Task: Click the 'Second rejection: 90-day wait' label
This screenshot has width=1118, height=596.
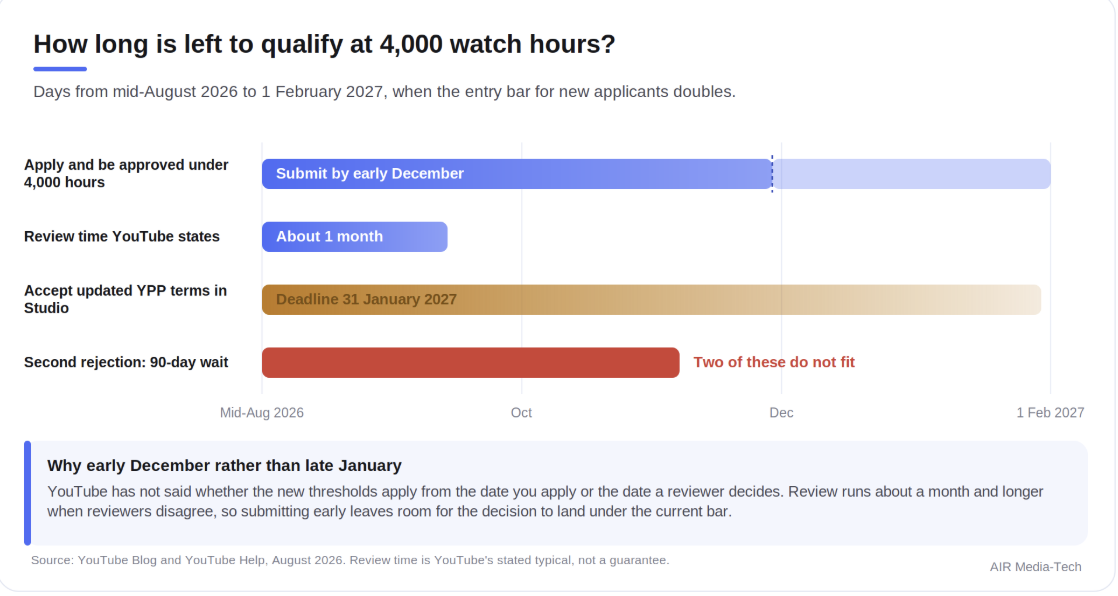Action: pyautogui.click(x=126, y=362)
